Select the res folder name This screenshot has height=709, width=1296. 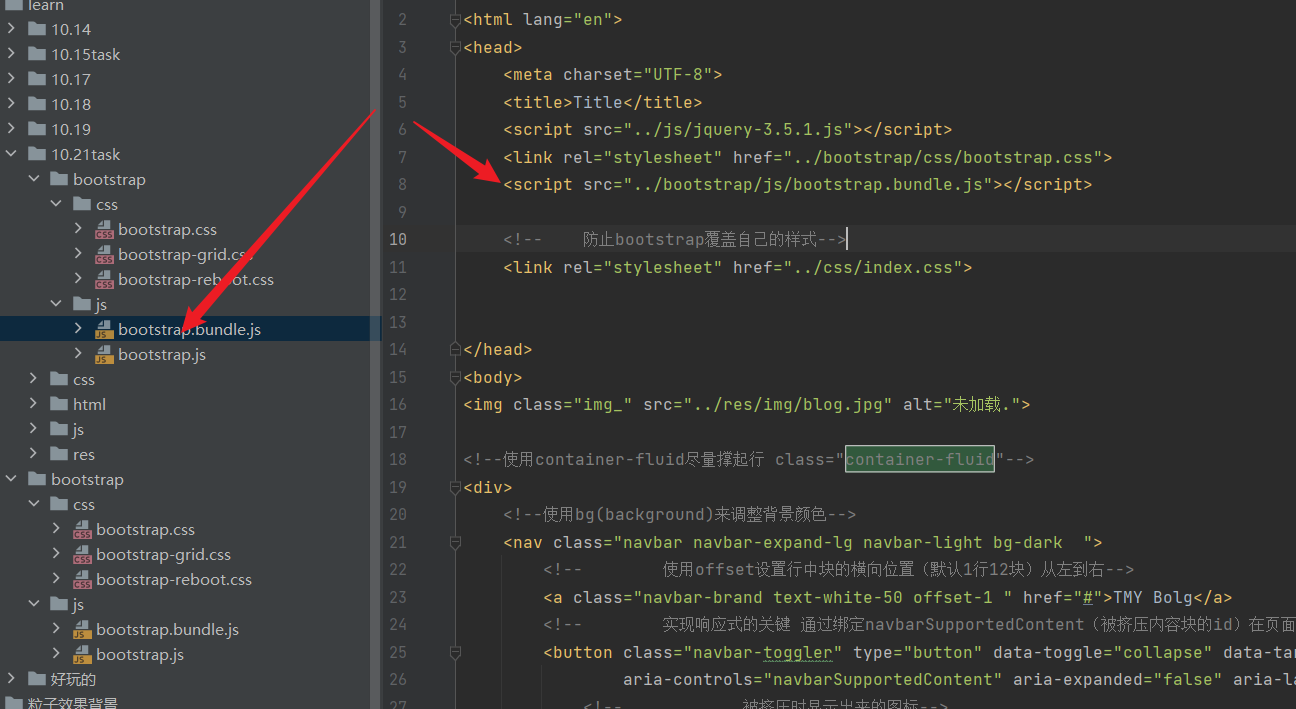84,455
